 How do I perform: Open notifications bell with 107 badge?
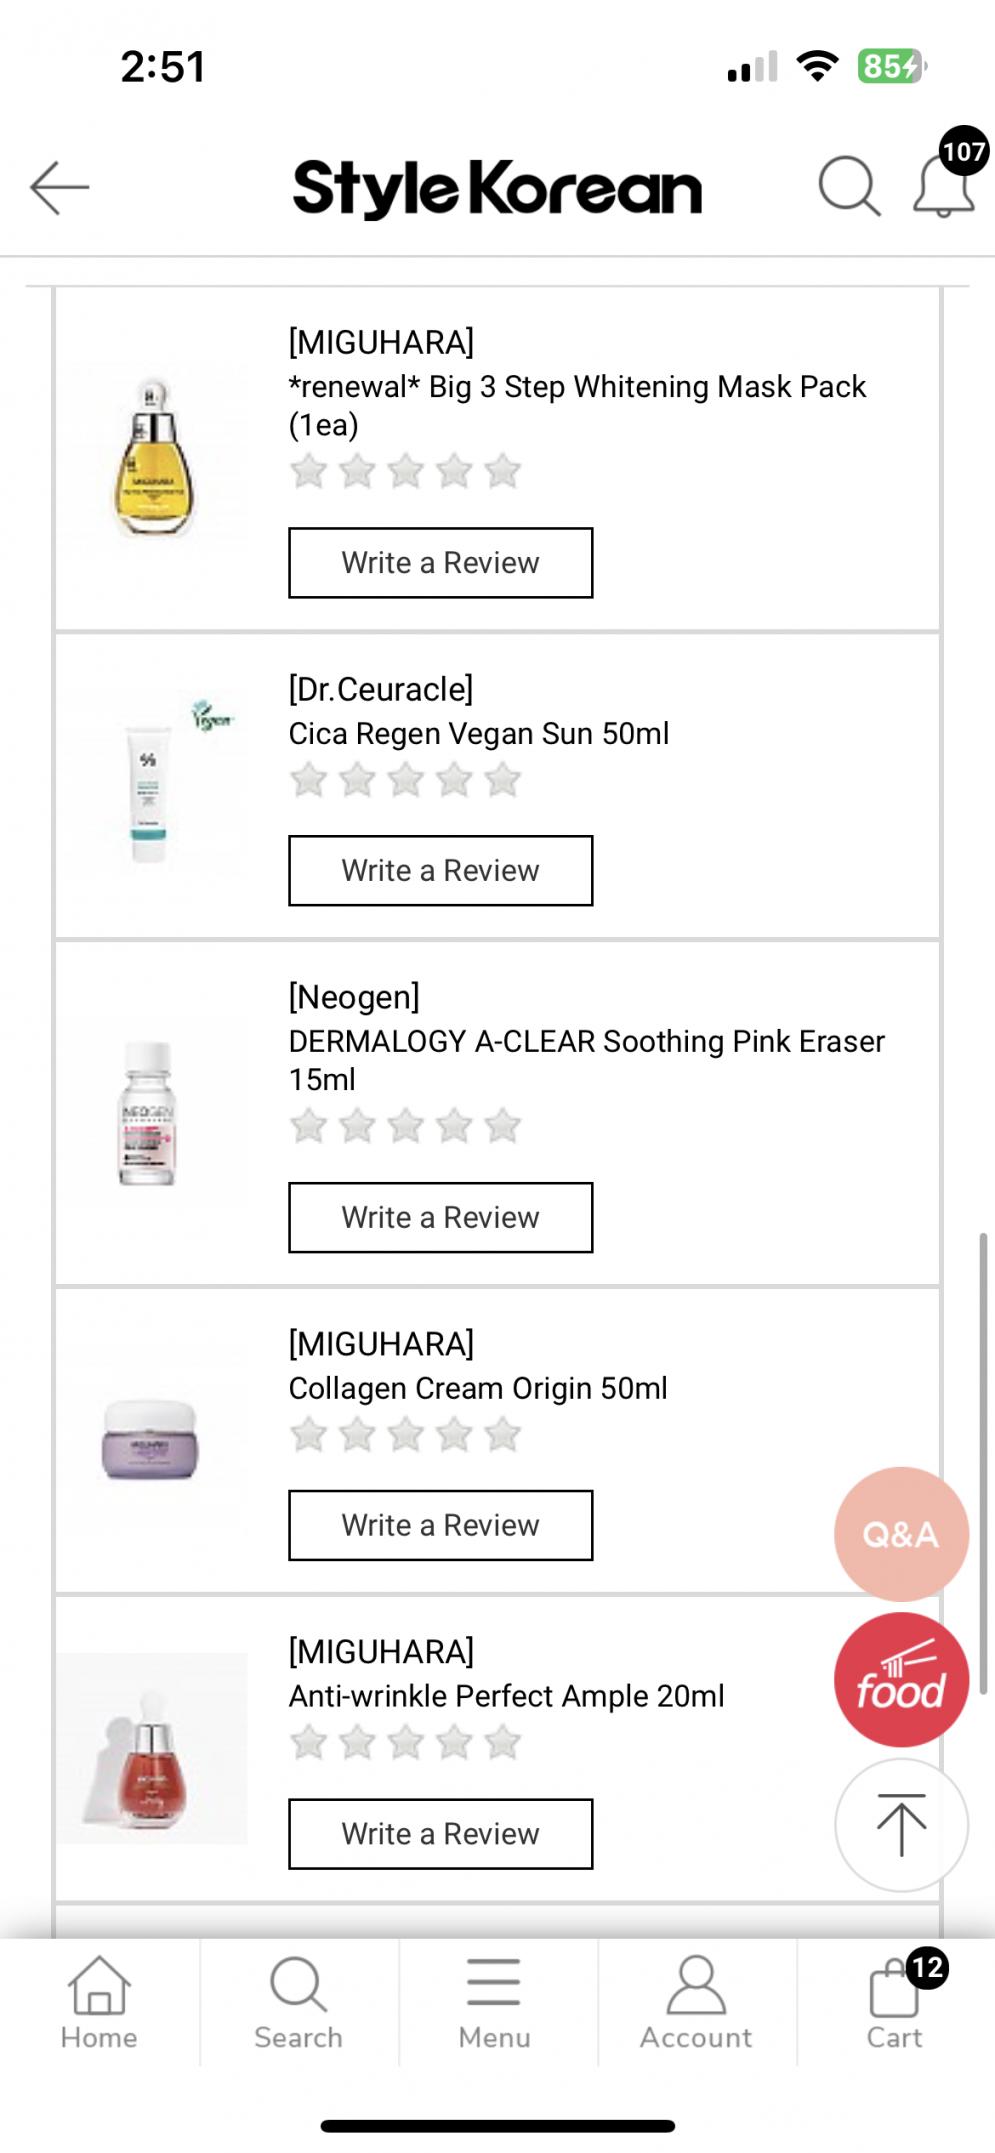pyautogui.click(x=943, y=186)
